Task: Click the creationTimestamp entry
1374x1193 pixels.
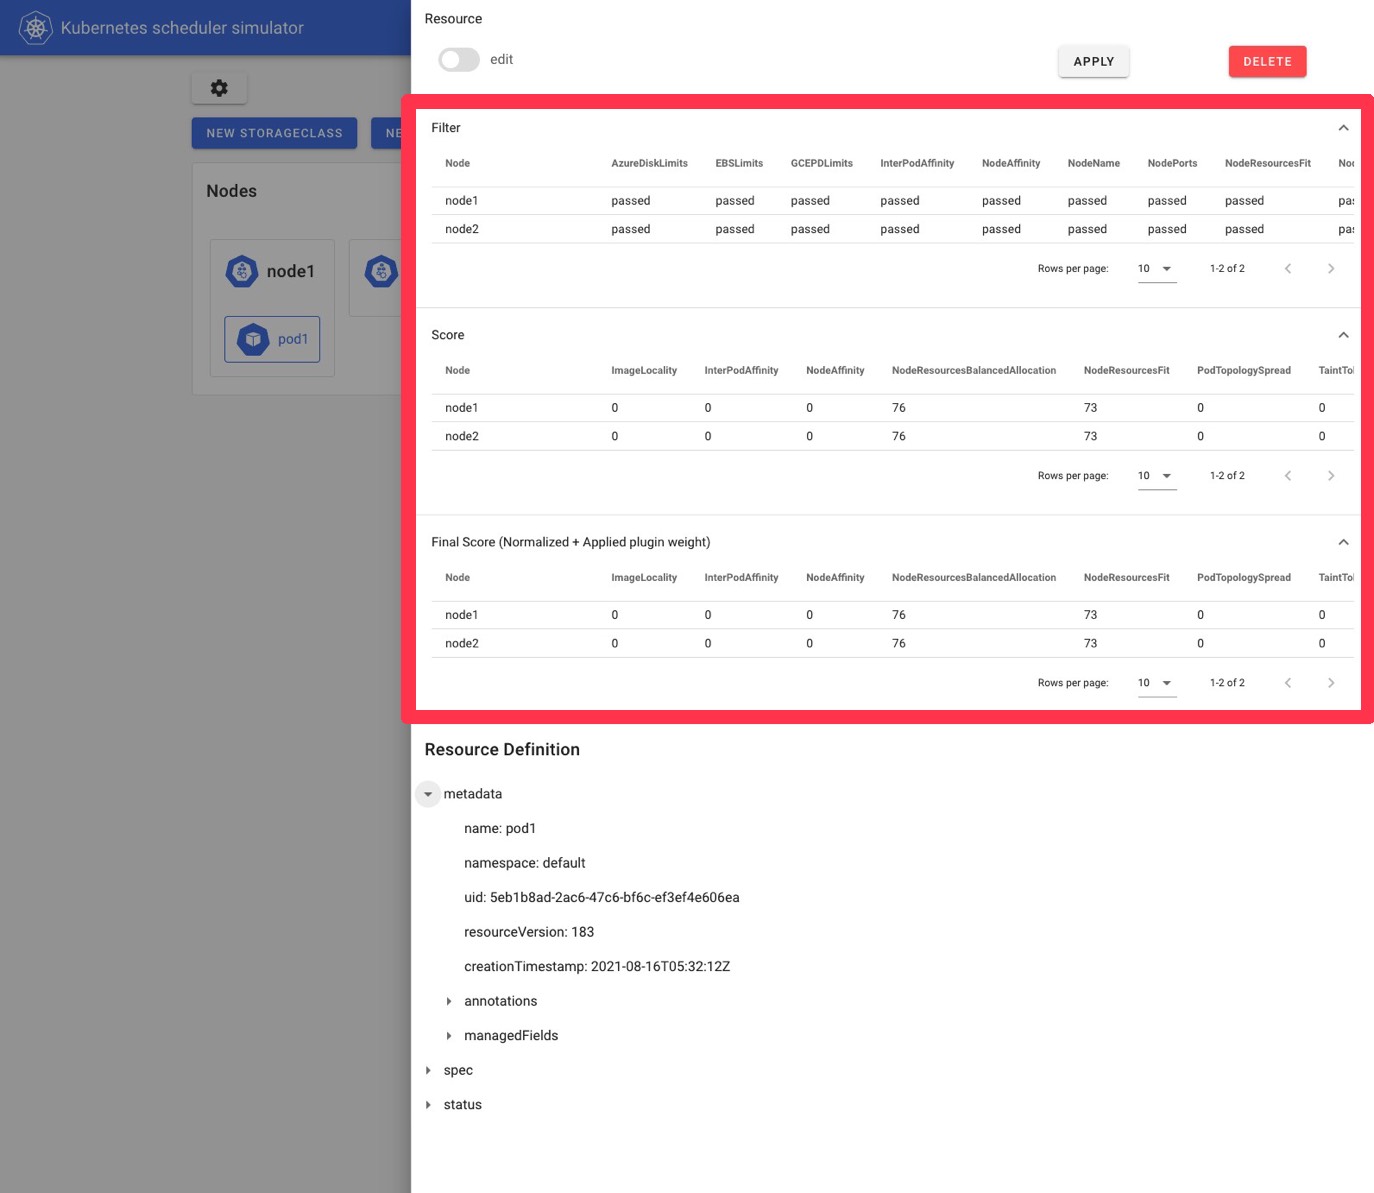Action: pos(597,966)
